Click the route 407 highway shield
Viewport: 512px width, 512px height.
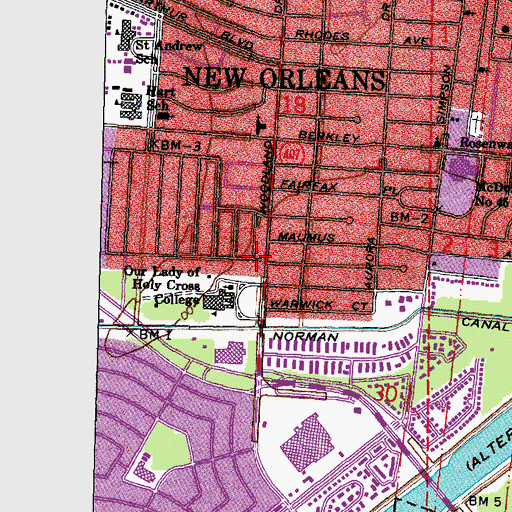(x=293, y=155)
